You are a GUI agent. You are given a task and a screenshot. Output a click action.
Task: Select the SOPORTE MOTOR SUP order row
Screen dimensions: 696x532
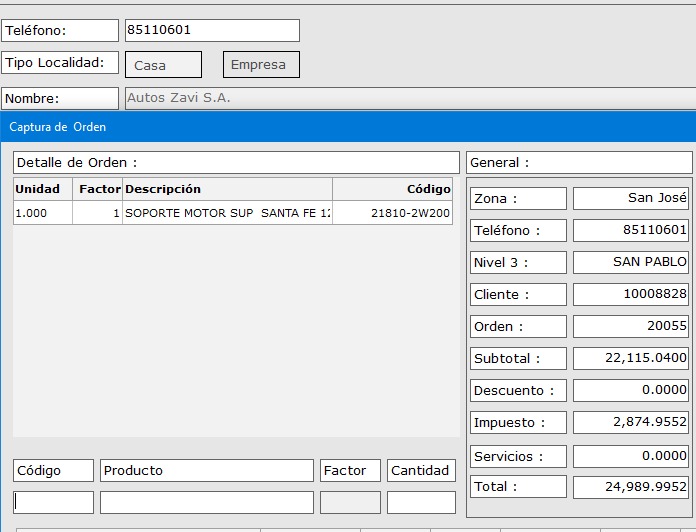pos(227,213)
